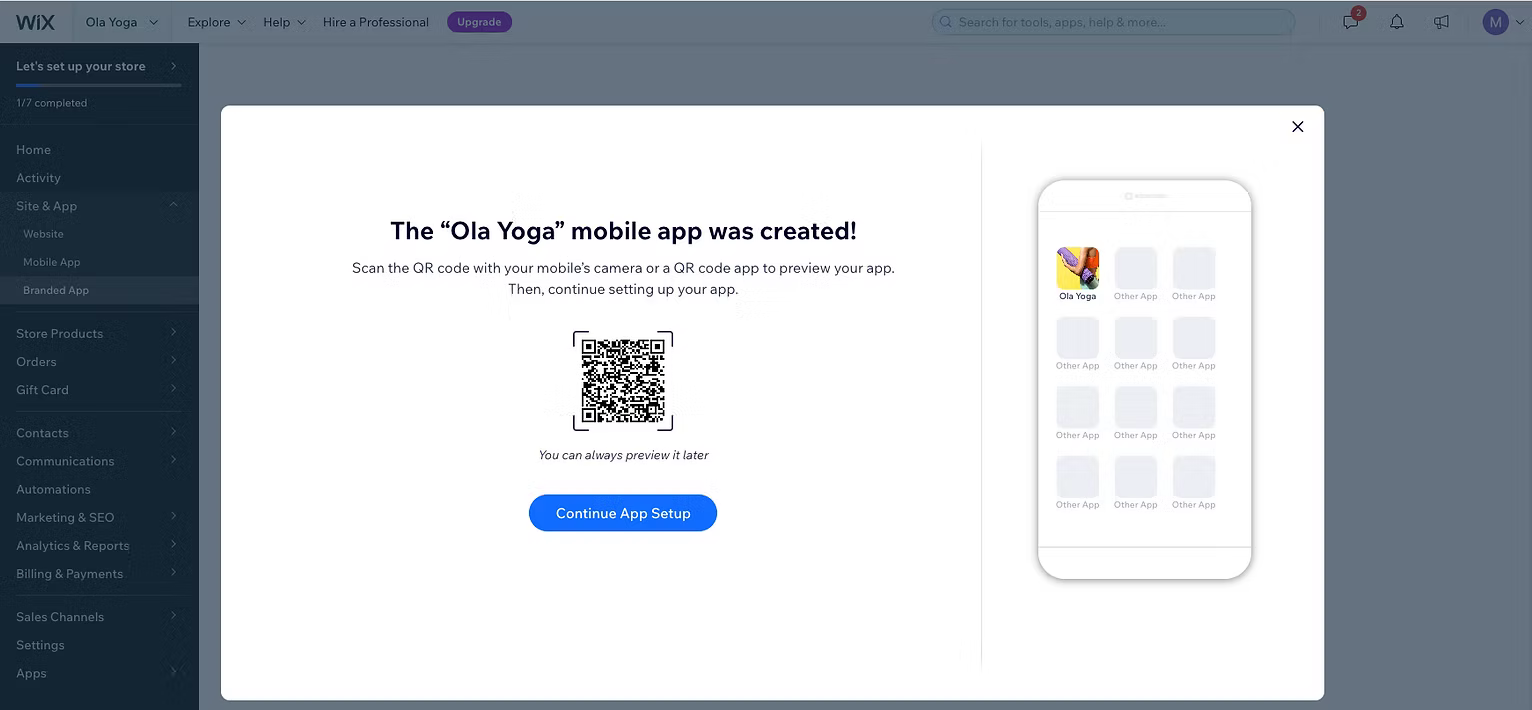Open the notifications bell
The height and width of the screenshot is (710, 1532).
click(x=1397, y=22)
